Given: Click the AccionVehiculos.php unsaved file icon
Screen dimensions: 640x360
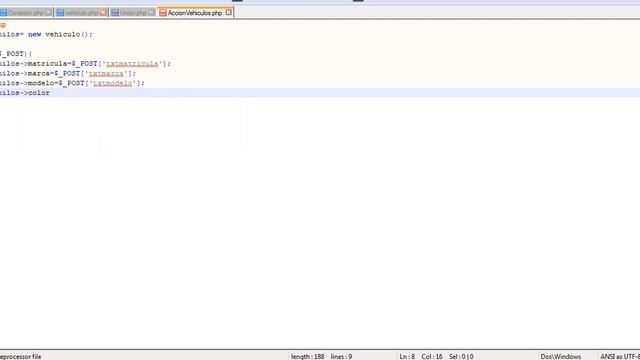Looking at the screenshot, I should tap(163, 13).
